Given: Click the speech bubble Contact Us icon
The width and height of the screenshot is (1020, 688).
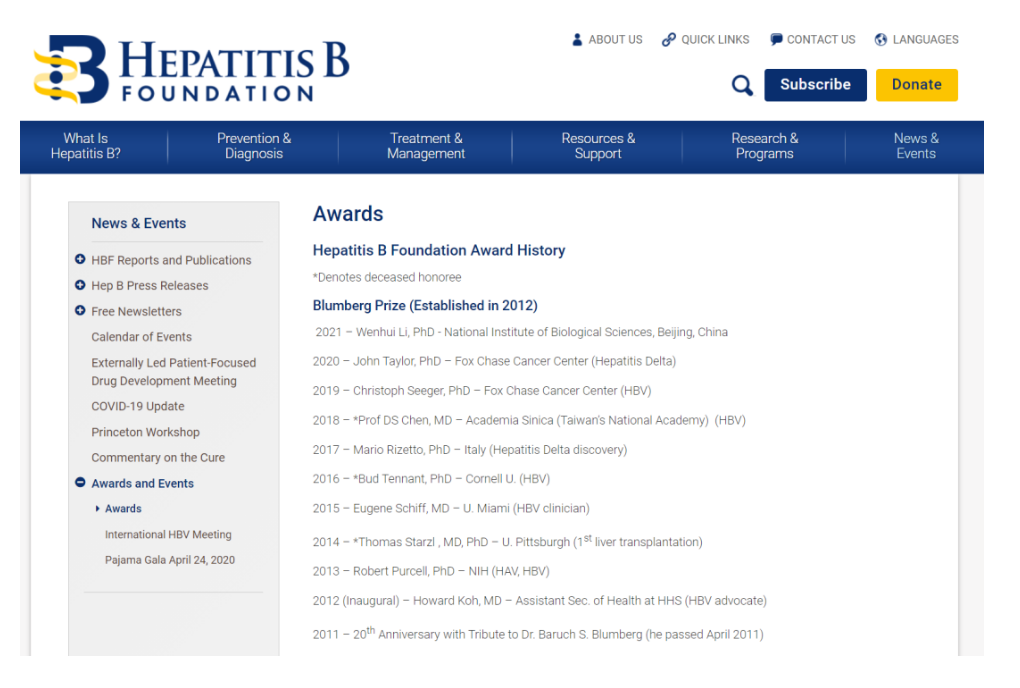Looking at the screenshot, I should [776, 40].
